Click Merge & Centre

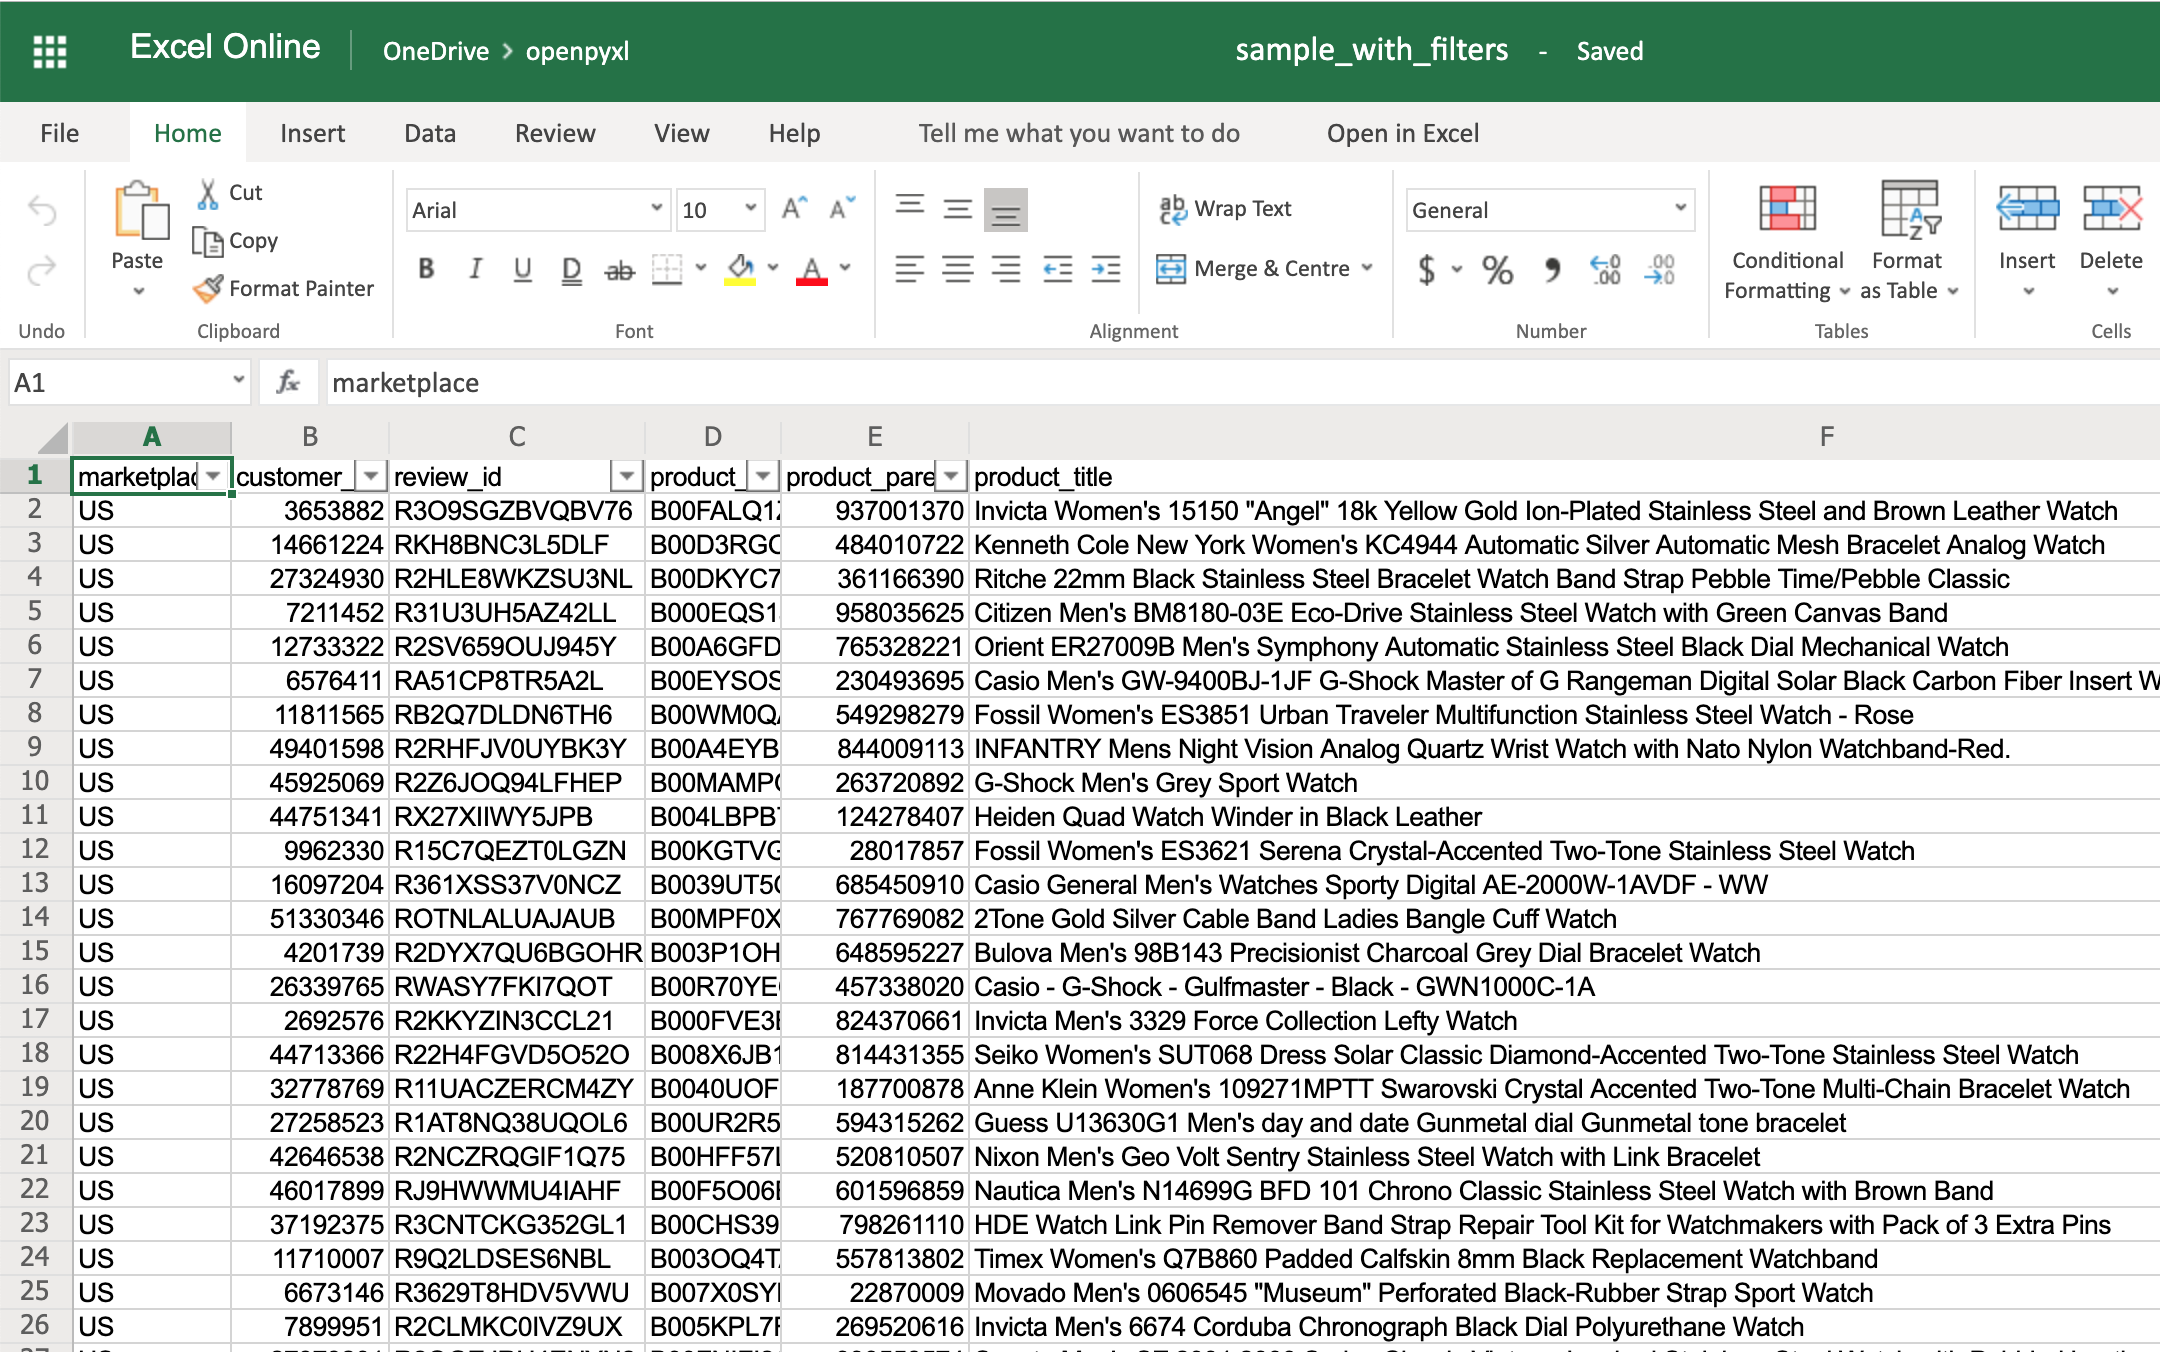click(x=1253, y=268)
